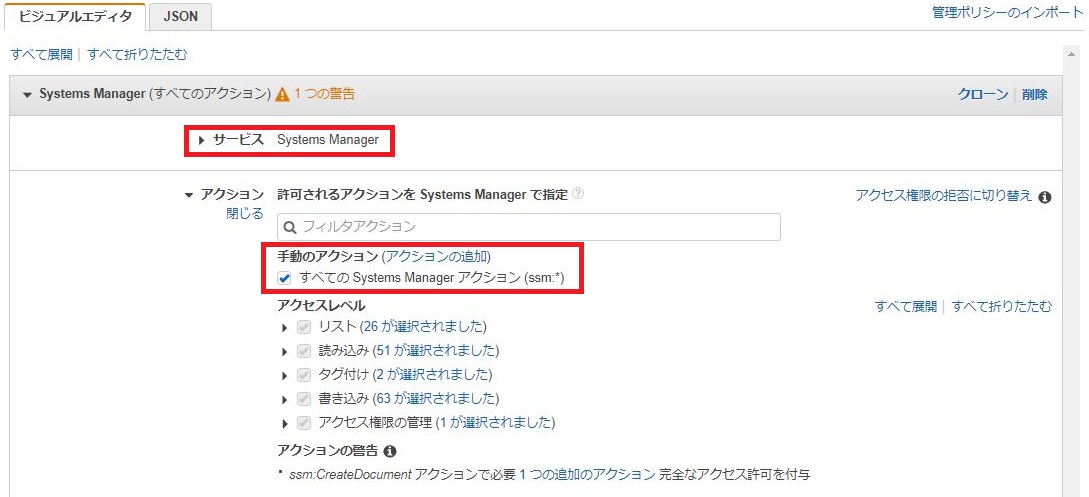Click info icon next to アクセス権限の拒否に切り替え
This screenshot has width=1089, height=497.
1044,197
